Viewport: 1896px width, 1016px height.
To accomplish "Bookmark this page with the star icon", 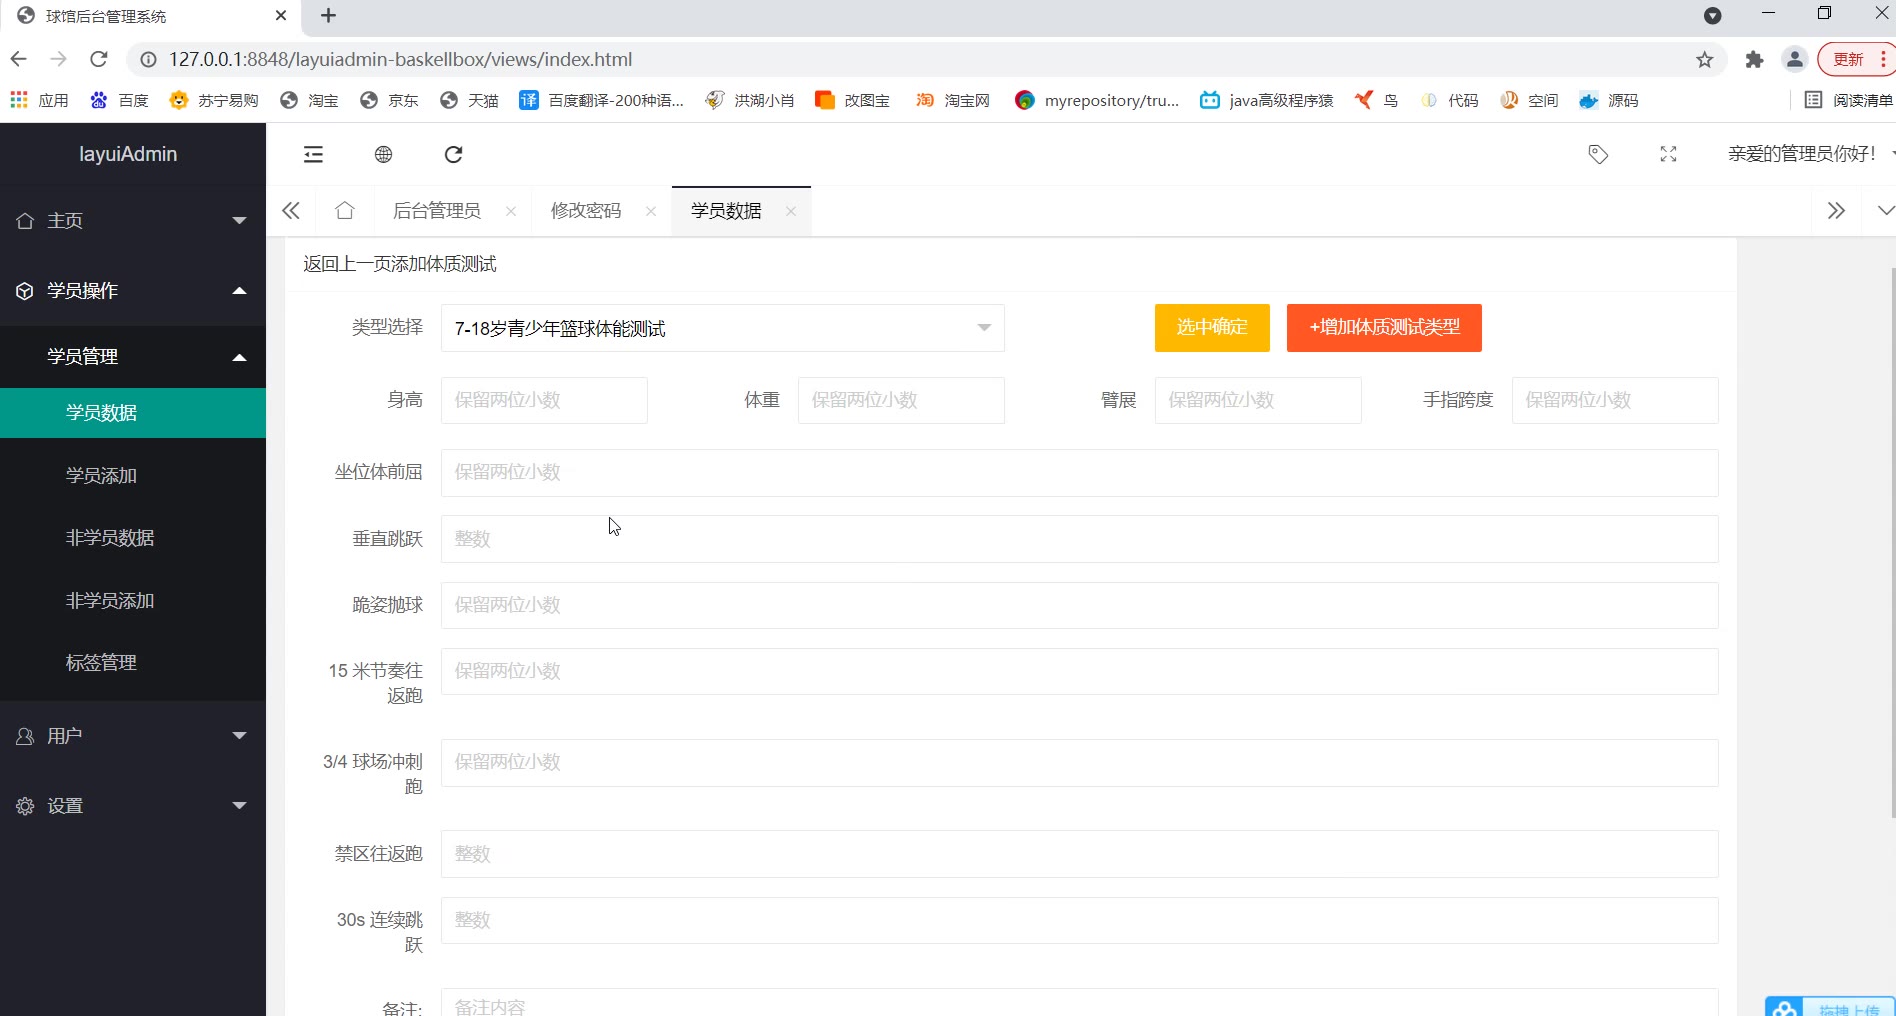I will coord(1705,60).
